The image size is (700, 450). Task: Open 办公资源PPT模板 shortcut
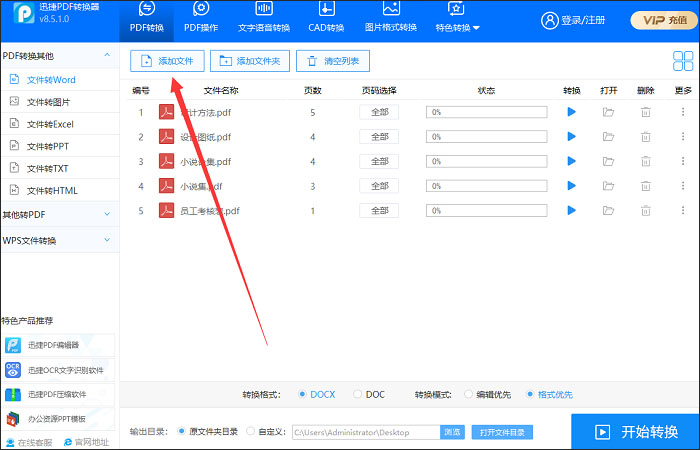pos(58,419)
